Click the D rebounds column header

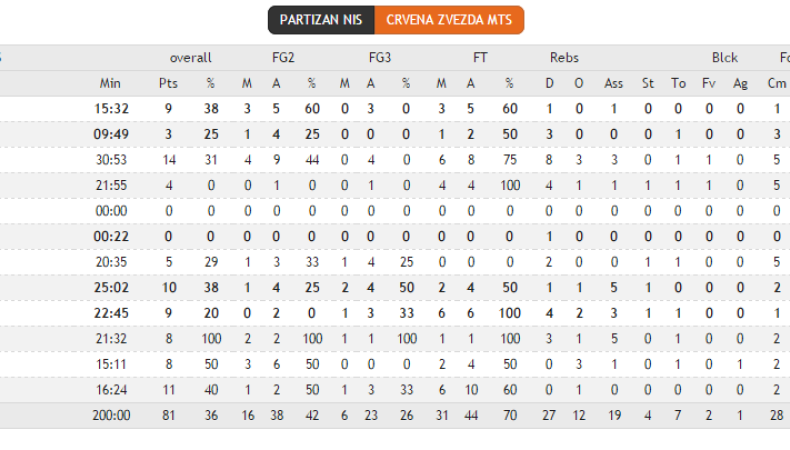(x=549, y=83)
